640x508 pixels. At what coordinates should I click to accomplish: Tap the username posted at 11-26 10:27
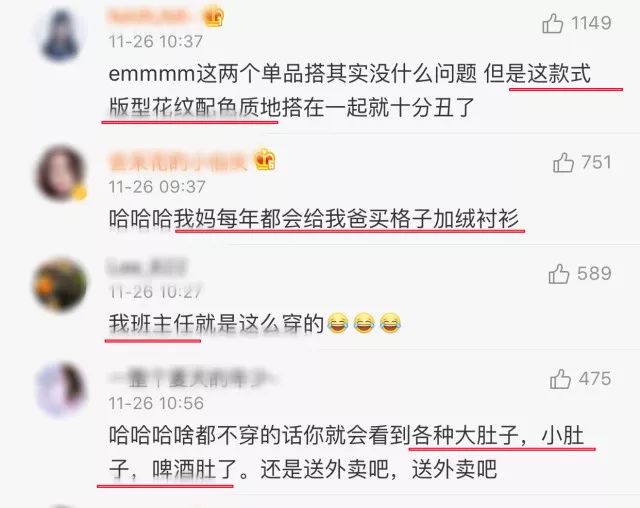(147, 267)
